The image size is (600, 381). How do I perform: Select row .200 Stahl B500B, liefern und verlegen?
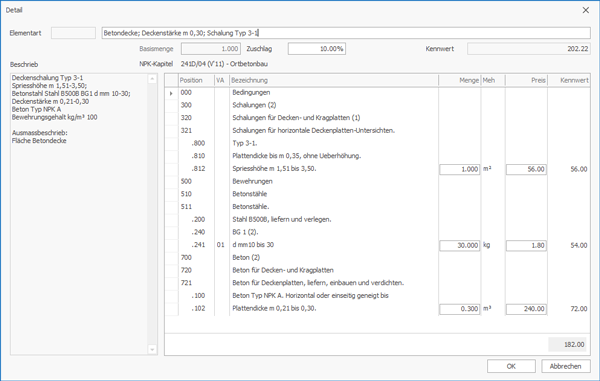pyautogui.click(x=377, y=220)
